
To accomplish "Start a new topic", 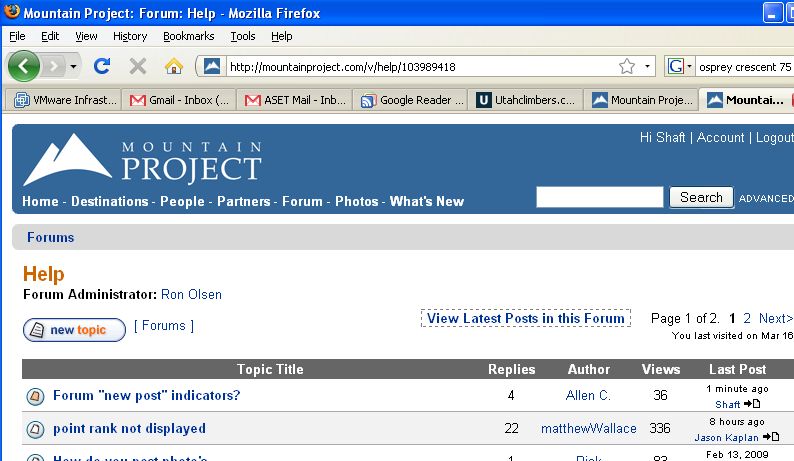I will pyautogui.click(x=74, y=330).
